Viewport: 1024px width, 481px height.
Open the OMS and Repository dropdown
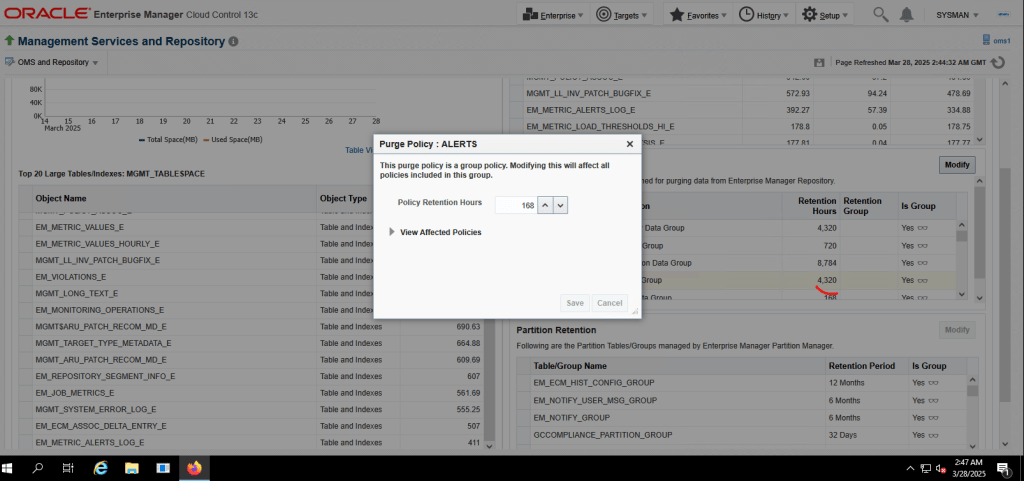coord(57,62)
